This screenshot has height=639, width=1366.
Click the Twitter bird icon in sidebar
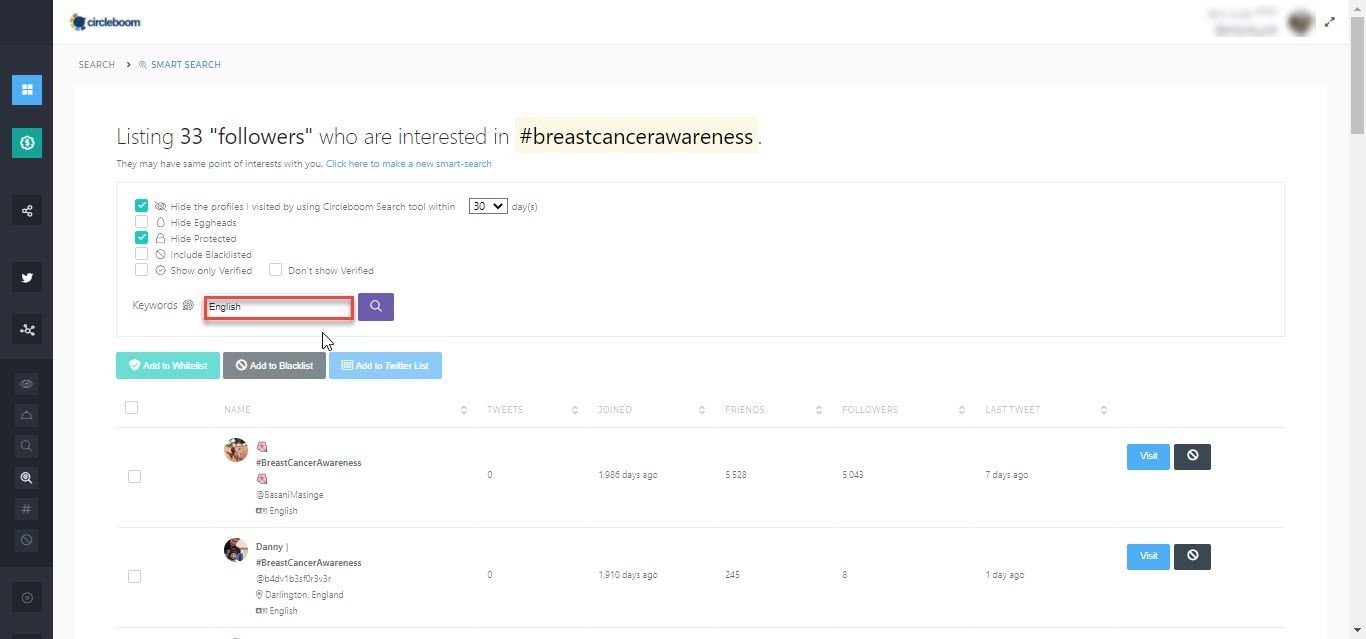(x=27, y=278)
